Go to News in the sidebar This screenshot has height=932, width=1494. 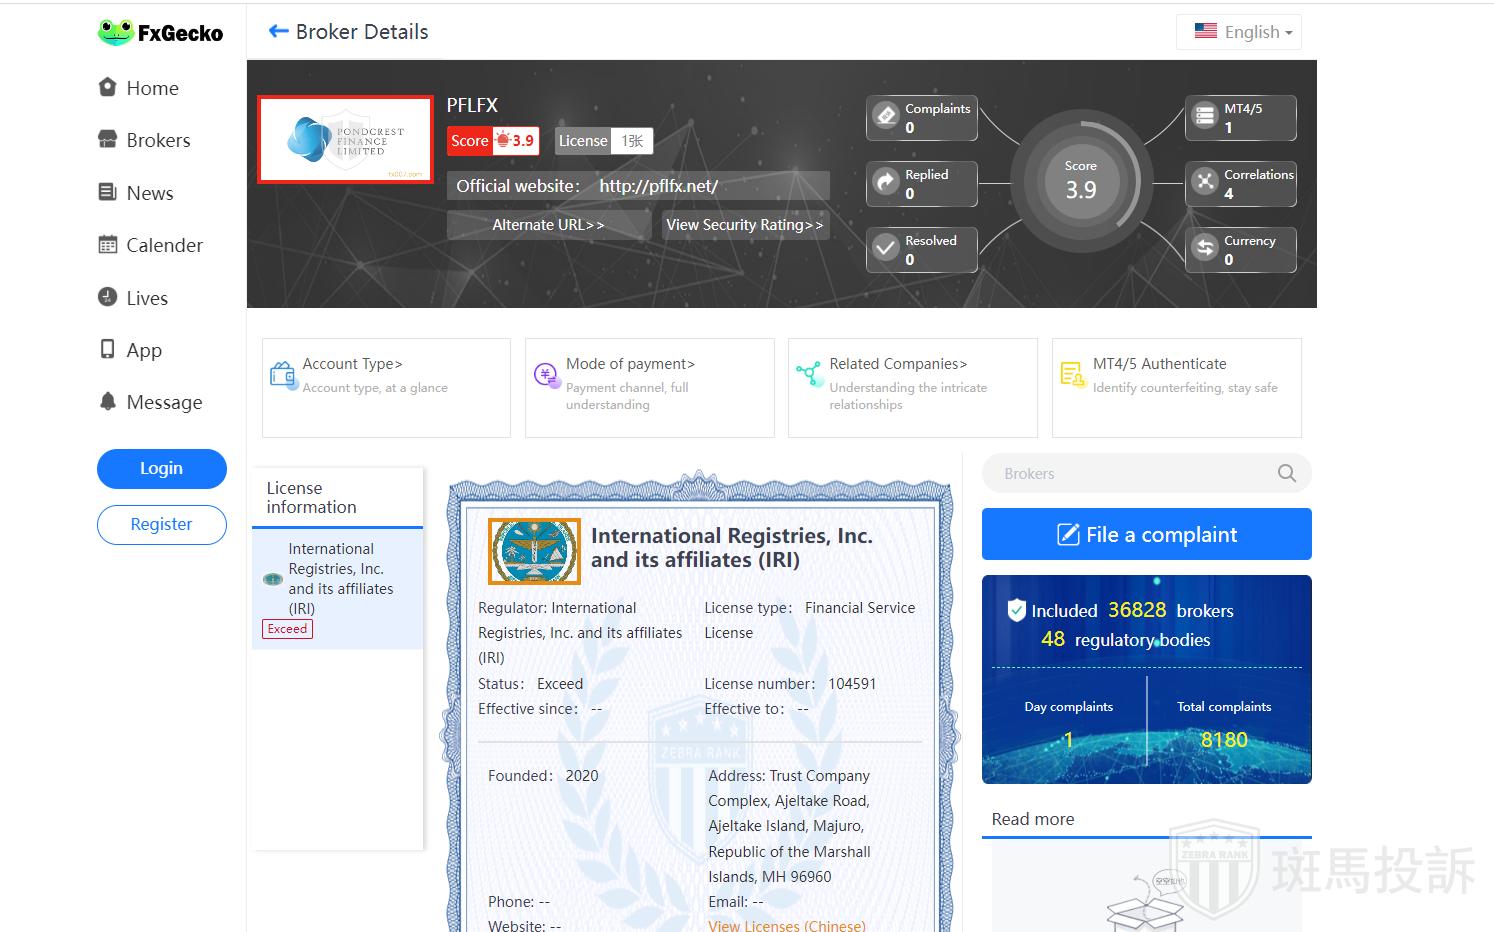[149, 193]
